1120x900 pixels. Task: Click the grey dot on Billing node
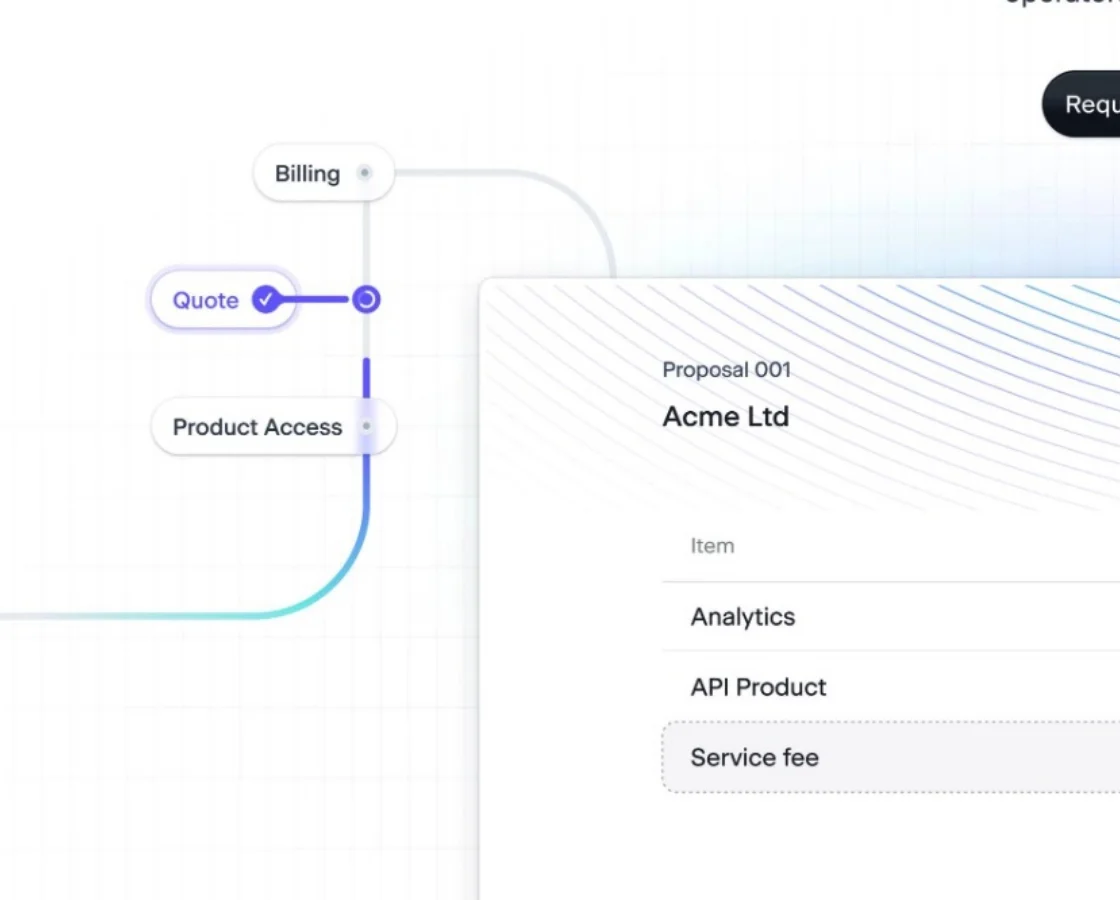point(364,173)
